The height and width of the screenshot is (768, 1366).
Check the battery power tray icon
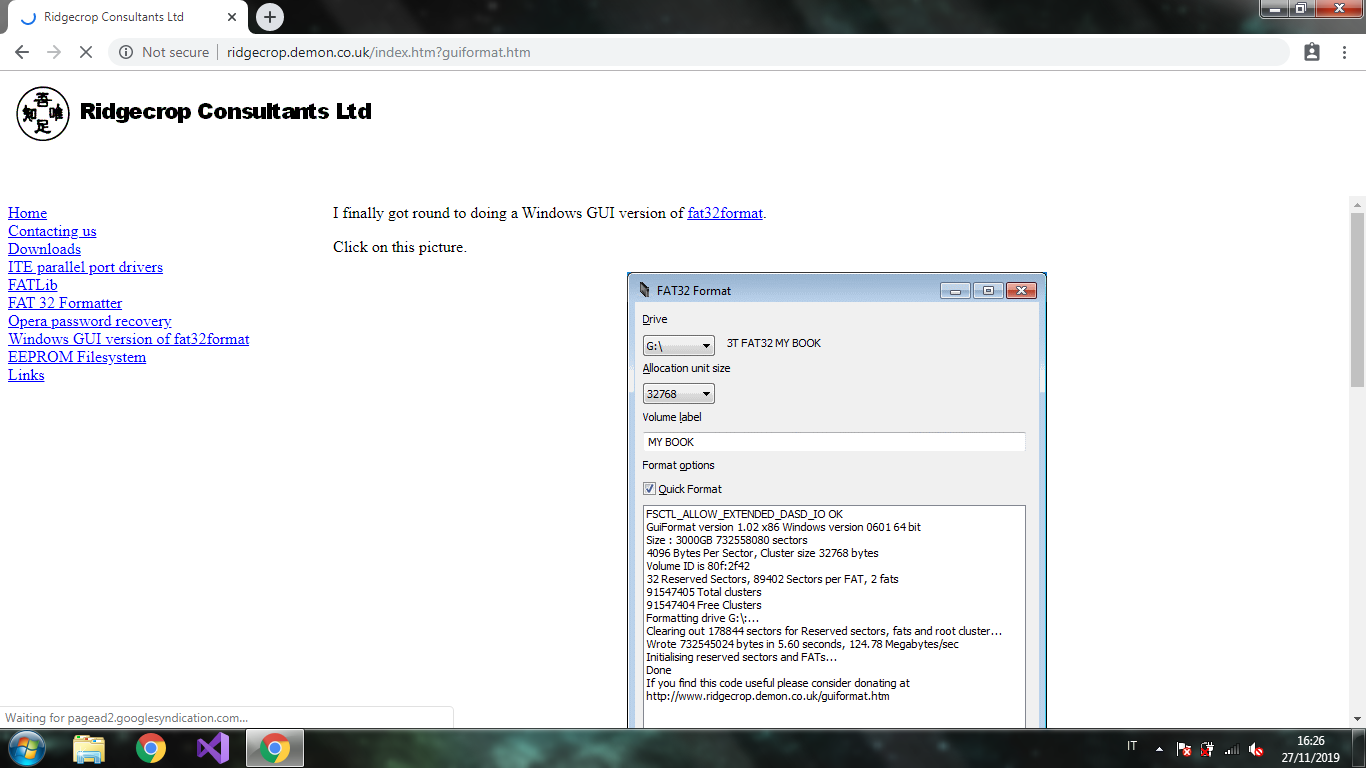point(1208,748)
